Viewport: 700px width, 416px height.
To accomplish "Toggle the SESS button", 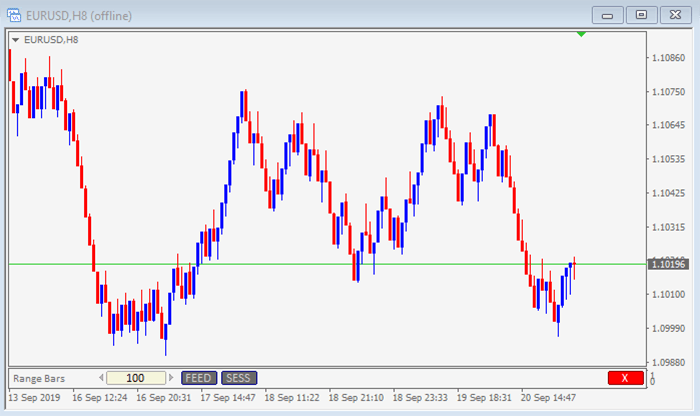I will pos(238,378).
